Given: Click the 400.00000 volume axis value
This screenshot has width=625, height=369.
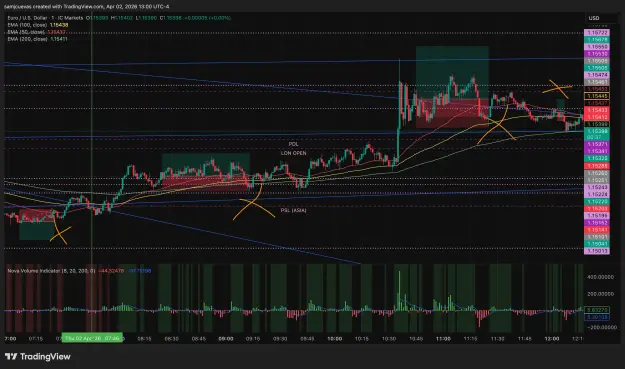Looking at the screenshot, I should [600, 277].
